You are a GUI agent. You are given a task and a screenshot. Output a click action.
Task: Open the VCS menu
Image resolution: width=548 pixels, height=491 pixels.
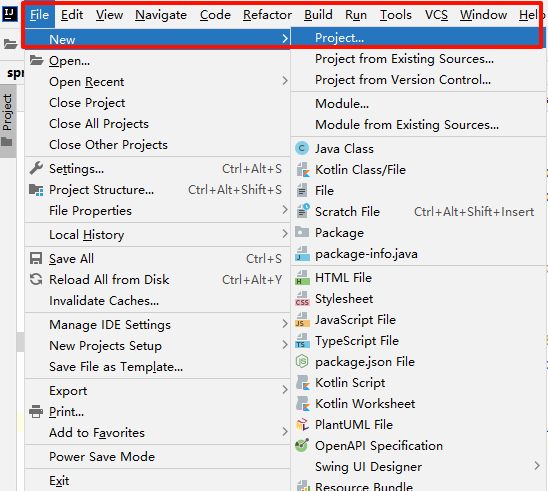[436, 15]
